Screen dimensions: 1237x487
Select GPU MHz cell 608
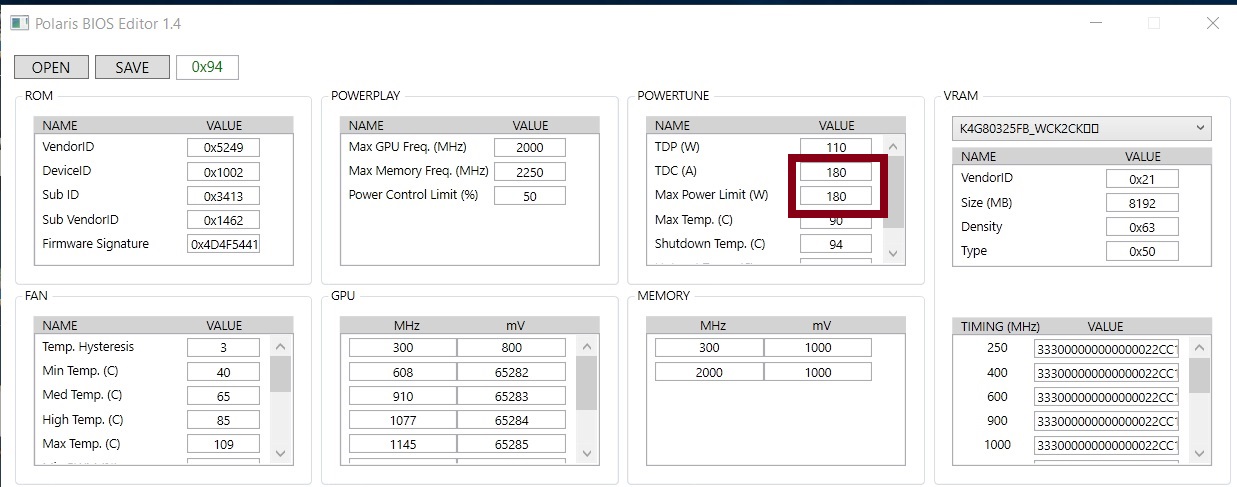click(x=402, y=372)
